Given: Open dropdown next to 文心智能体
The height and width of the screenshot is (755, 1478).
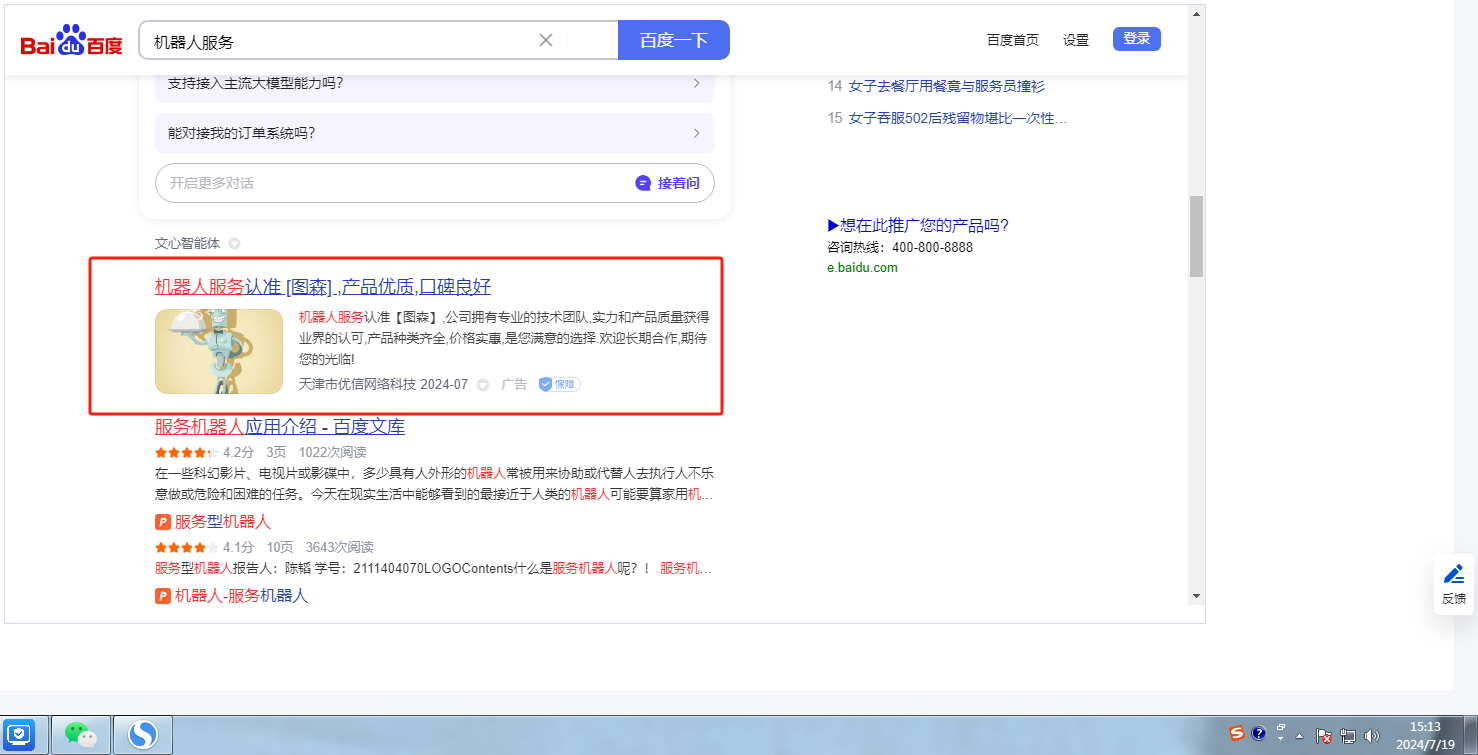Looking at the screenshot, I should [234, 243].
